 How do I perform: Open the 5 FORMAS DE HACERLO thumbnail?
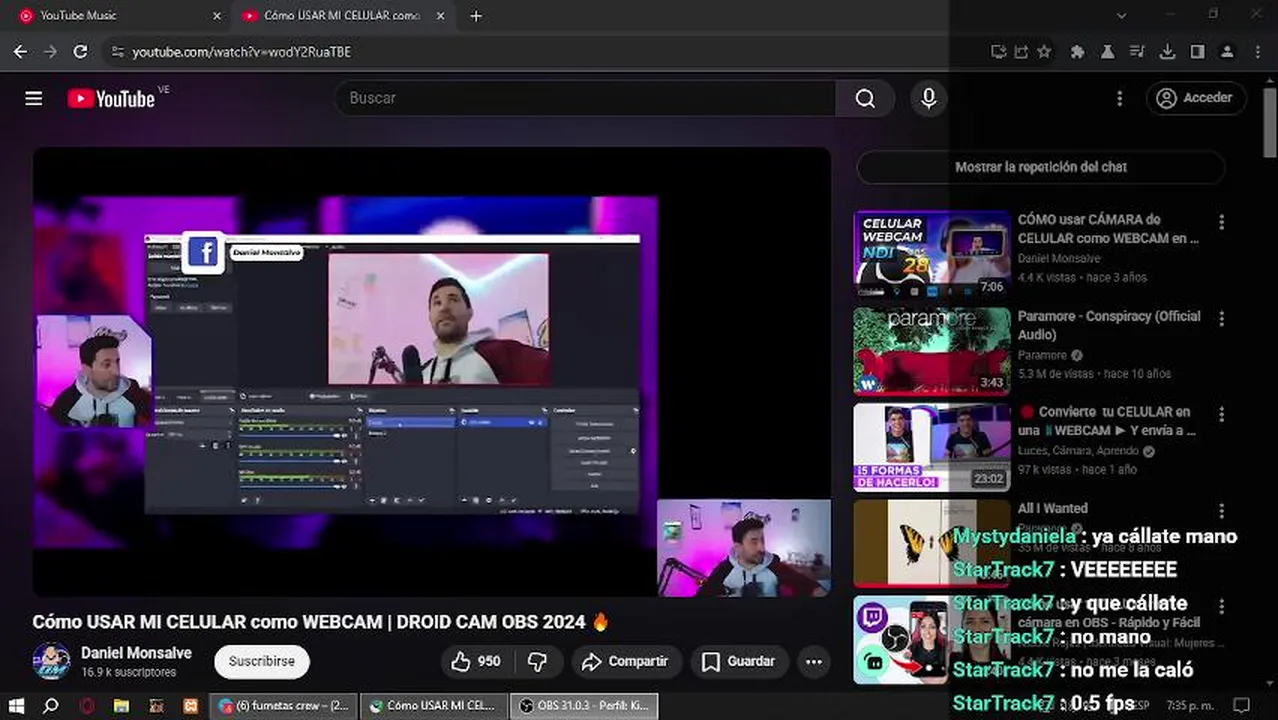coord(932,447)
